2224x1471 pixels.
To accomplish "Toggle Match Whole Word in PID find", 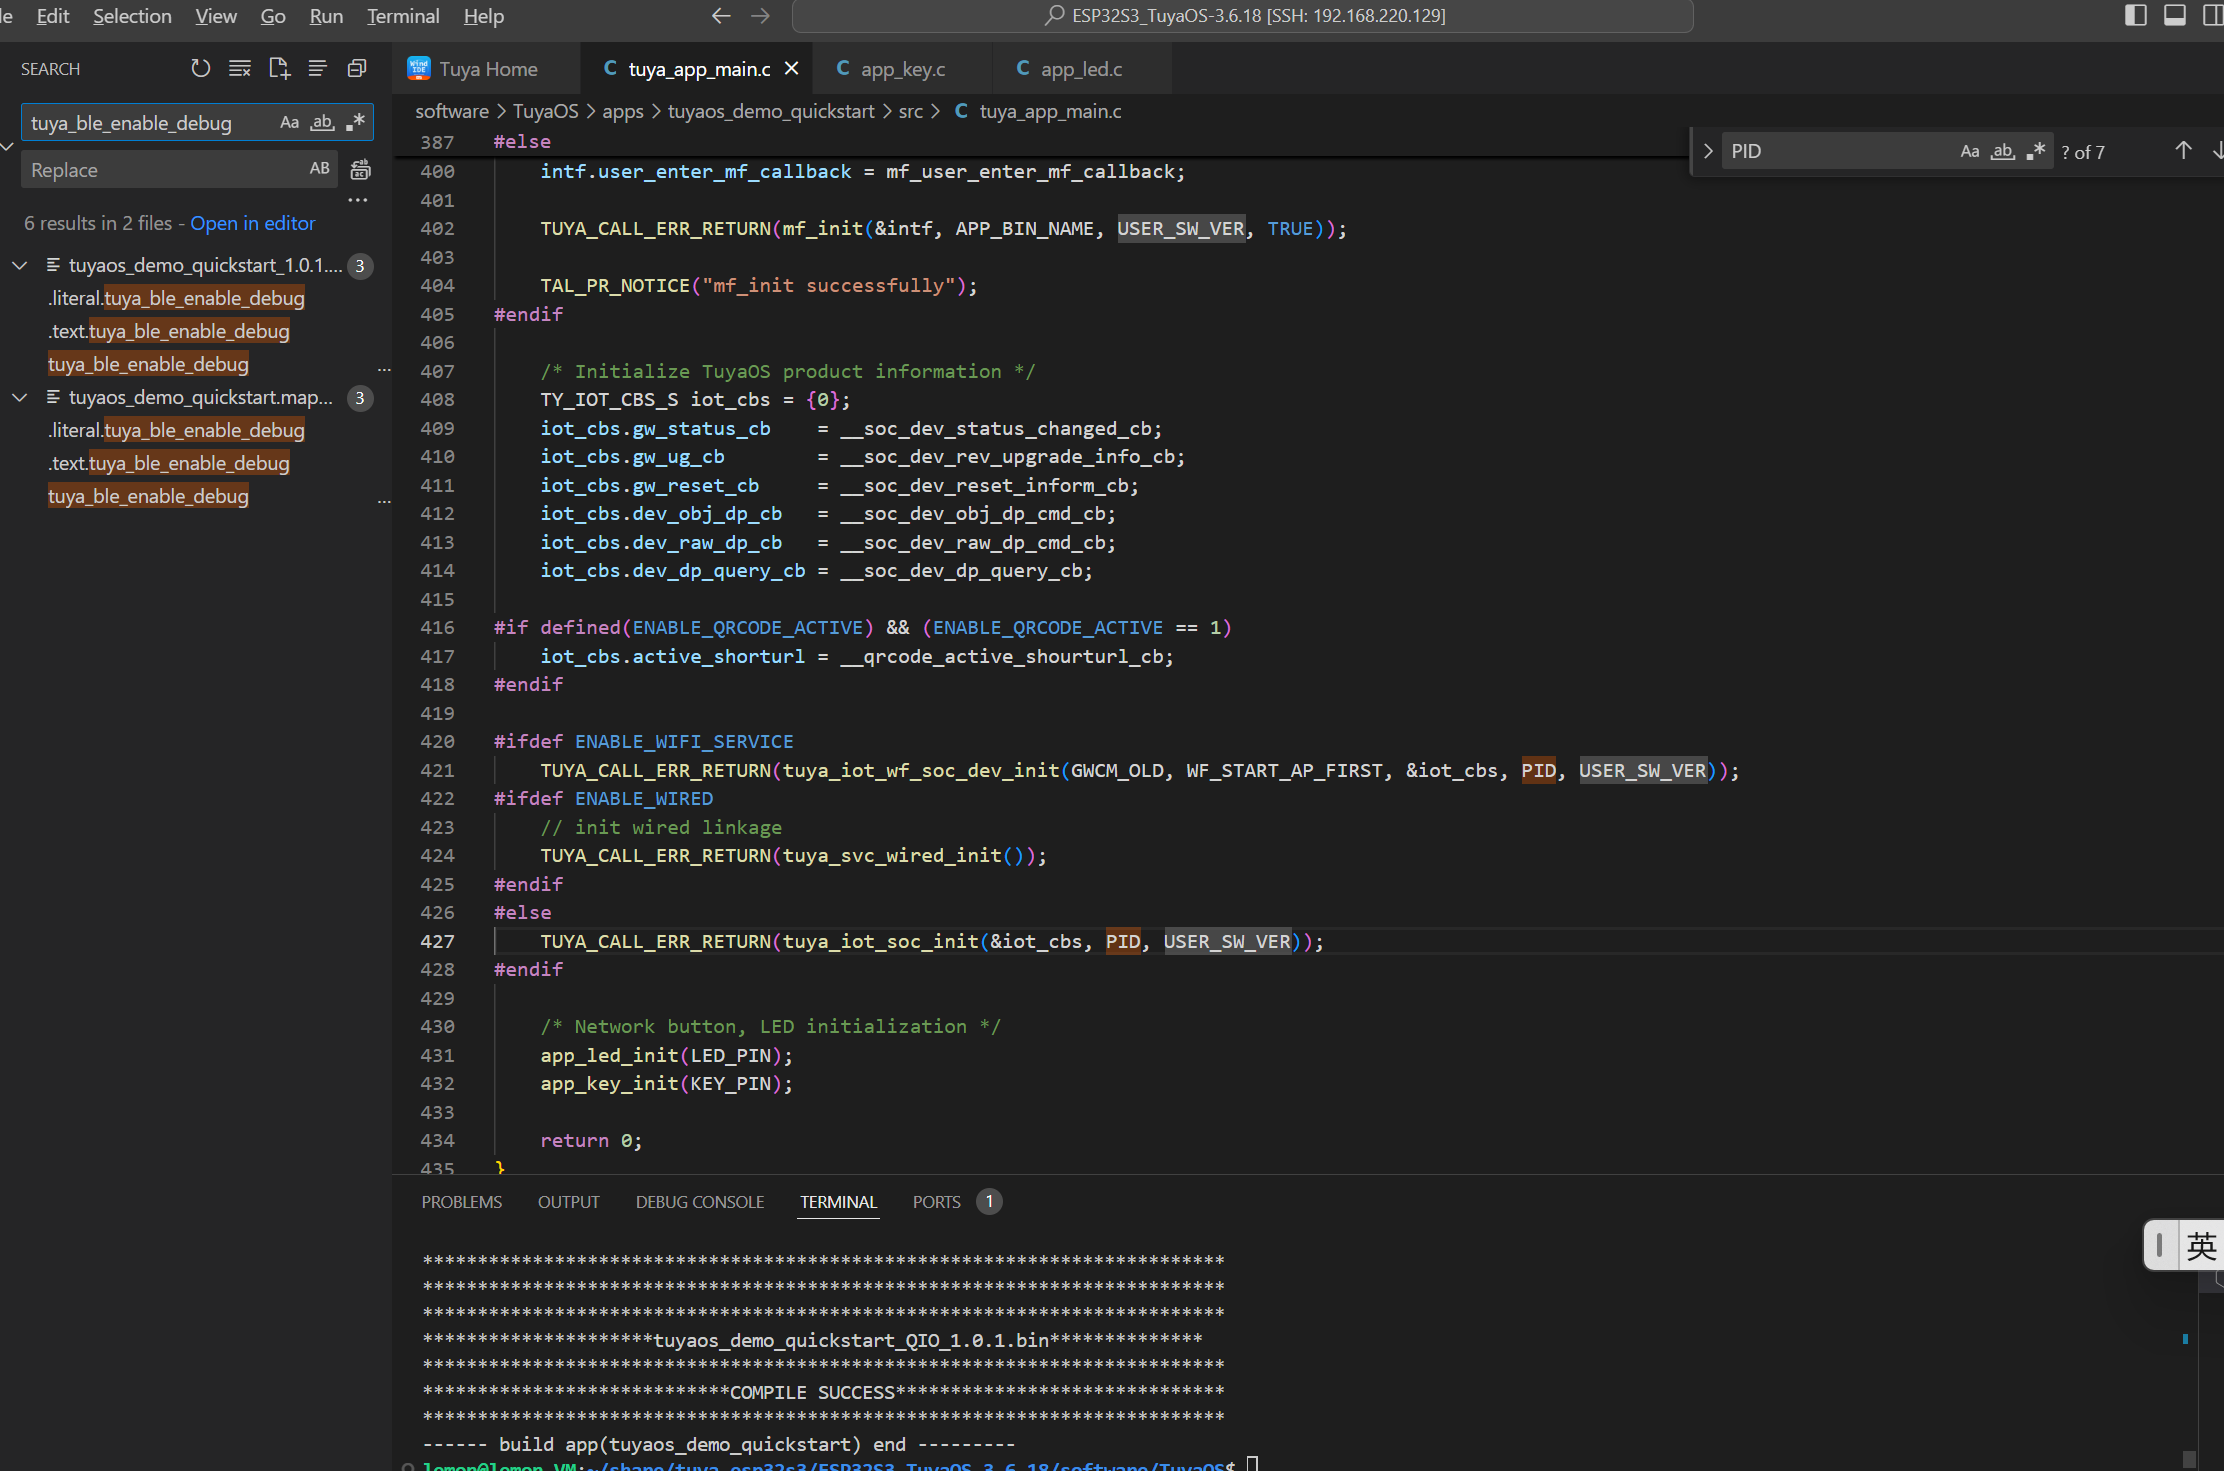I will pyautogui.click(x=2002, y=152).
